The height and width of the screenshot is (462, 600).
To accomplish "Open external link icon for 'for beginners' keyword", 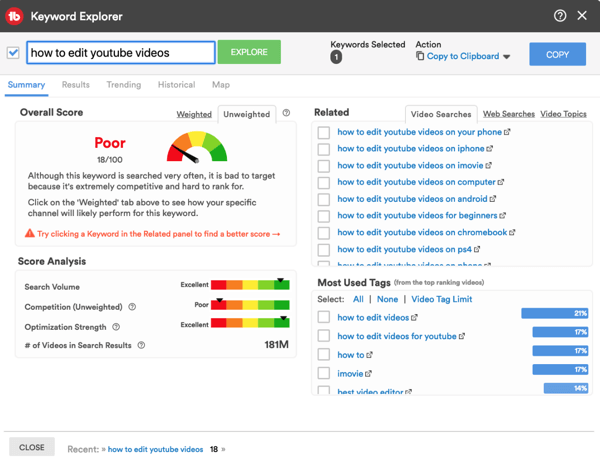I will click(502, 215).
